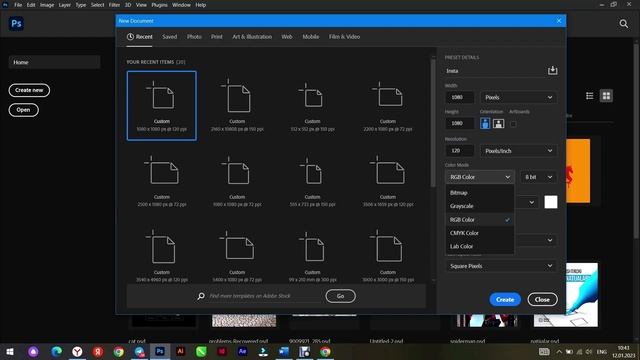Switch to the Film & Video tab

[344, 37]
